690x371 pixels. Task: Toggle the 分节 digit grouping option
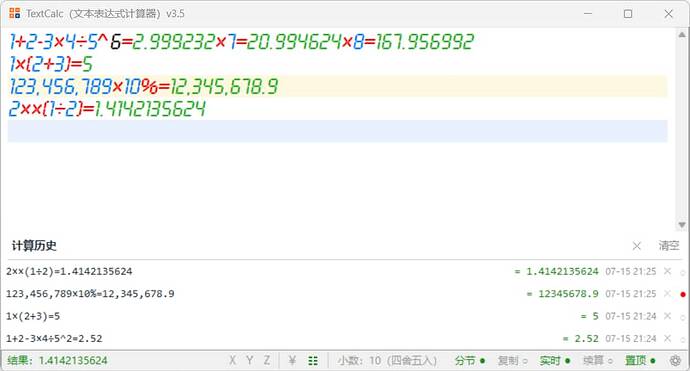[470, 361]
